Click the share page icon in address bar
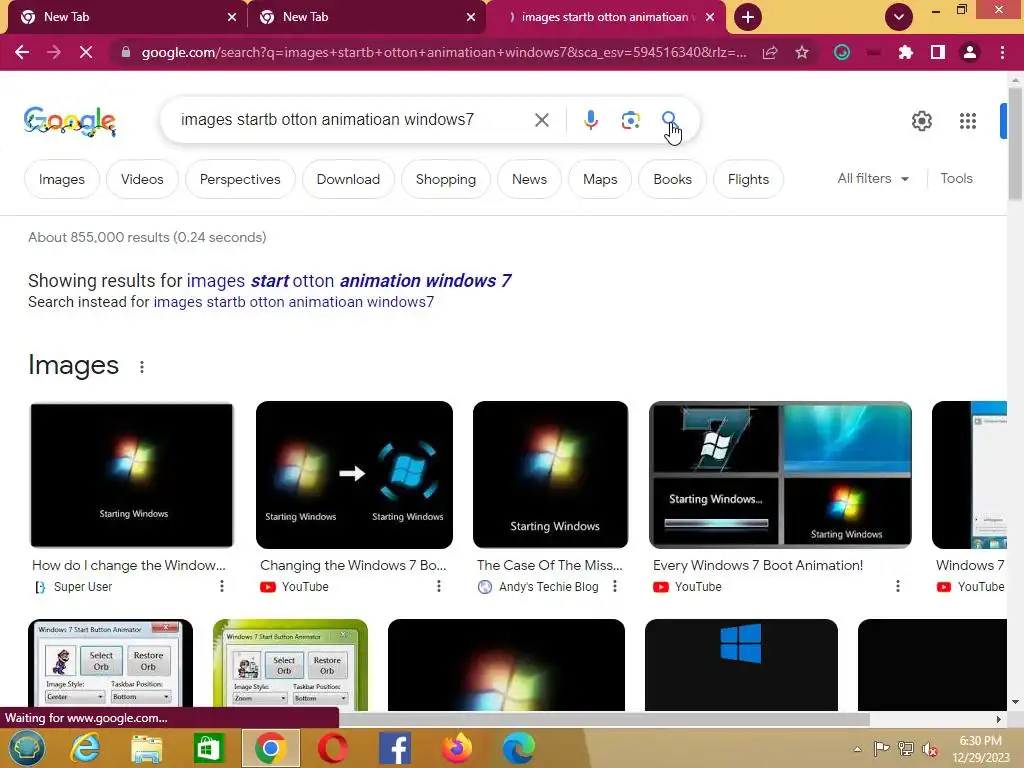This screenshot has width=1024, height=768. click(x=770, y=52)
